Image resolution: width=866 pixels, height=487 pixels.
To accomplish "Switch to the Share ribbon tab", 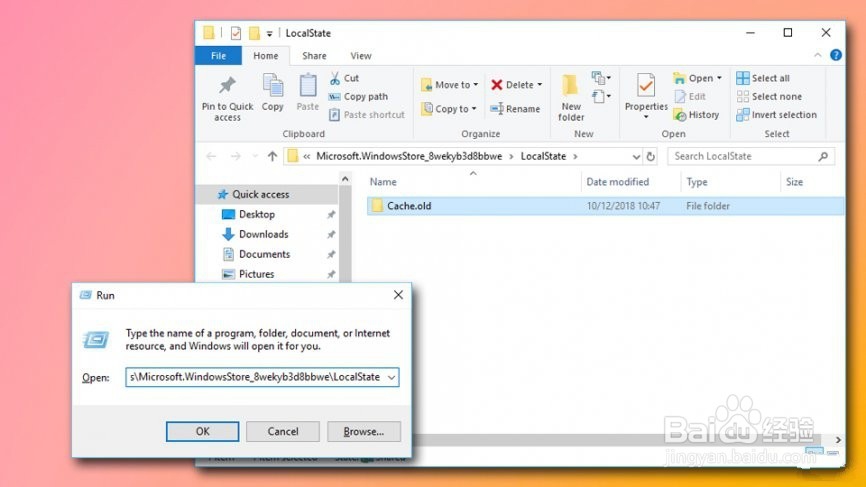I will [x=314, y=56].
